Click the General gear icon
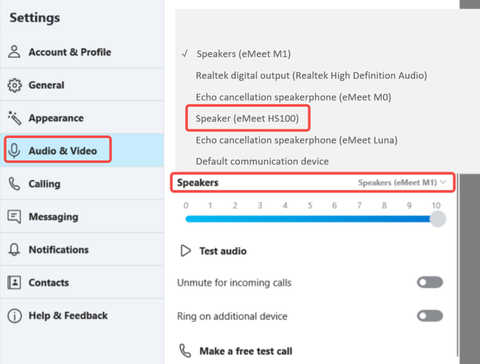This screenshot has width=480, height=364. 14,85
